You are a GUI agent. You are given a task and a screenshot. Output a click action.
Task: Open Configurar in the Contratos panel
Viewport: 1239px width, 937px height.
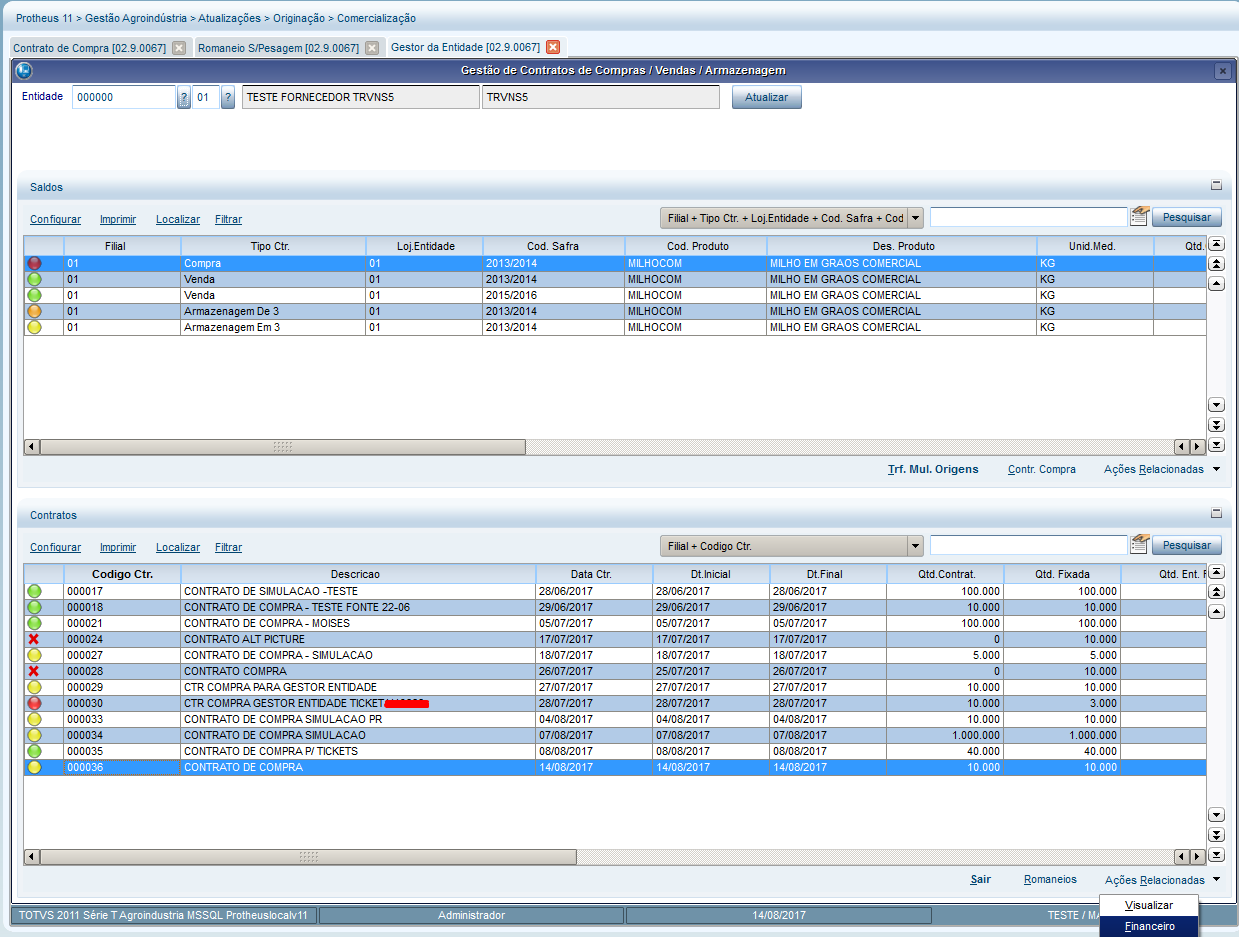click(x=55, y=547)
